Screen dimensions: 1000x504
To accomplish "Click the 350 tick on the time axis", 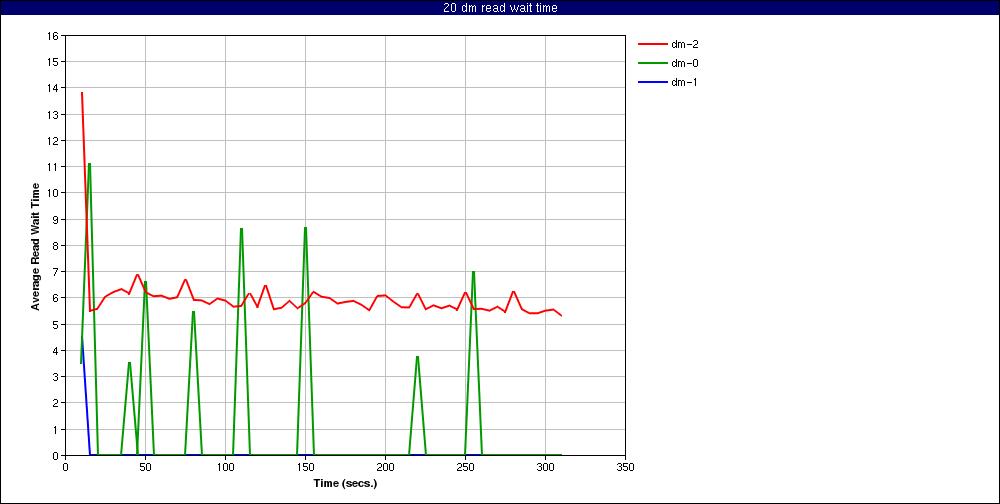I will point(625,467).
